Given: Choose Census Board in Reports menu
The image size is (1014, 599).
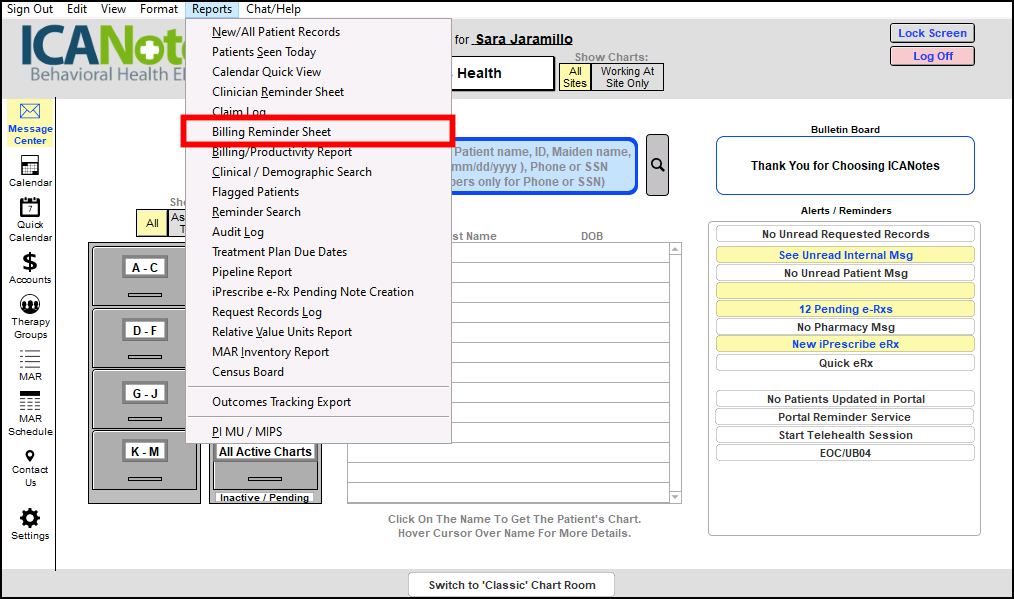Looking at the screenshot, I should 248,372.
